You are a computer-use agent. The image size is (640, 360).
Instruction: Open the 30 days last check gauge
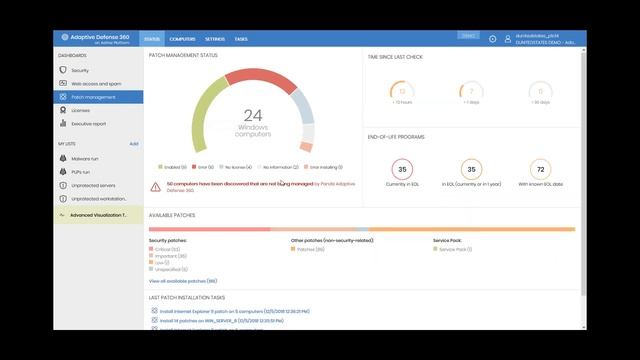point(540,91)
